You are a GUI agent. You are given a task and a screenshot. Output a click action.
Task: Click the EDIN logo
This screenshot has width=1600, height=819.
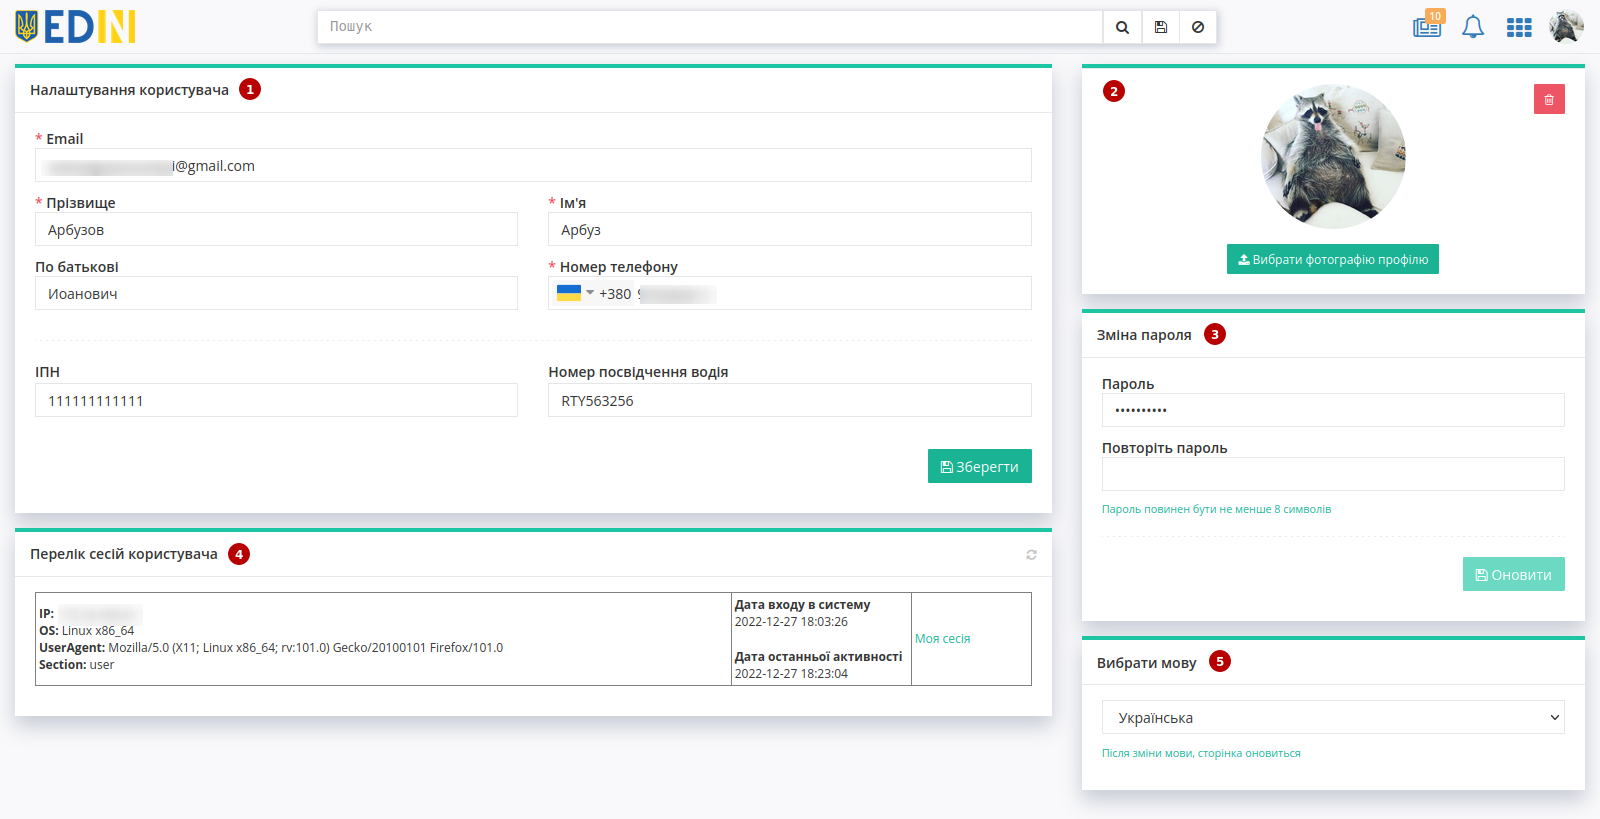click(75, 27)
